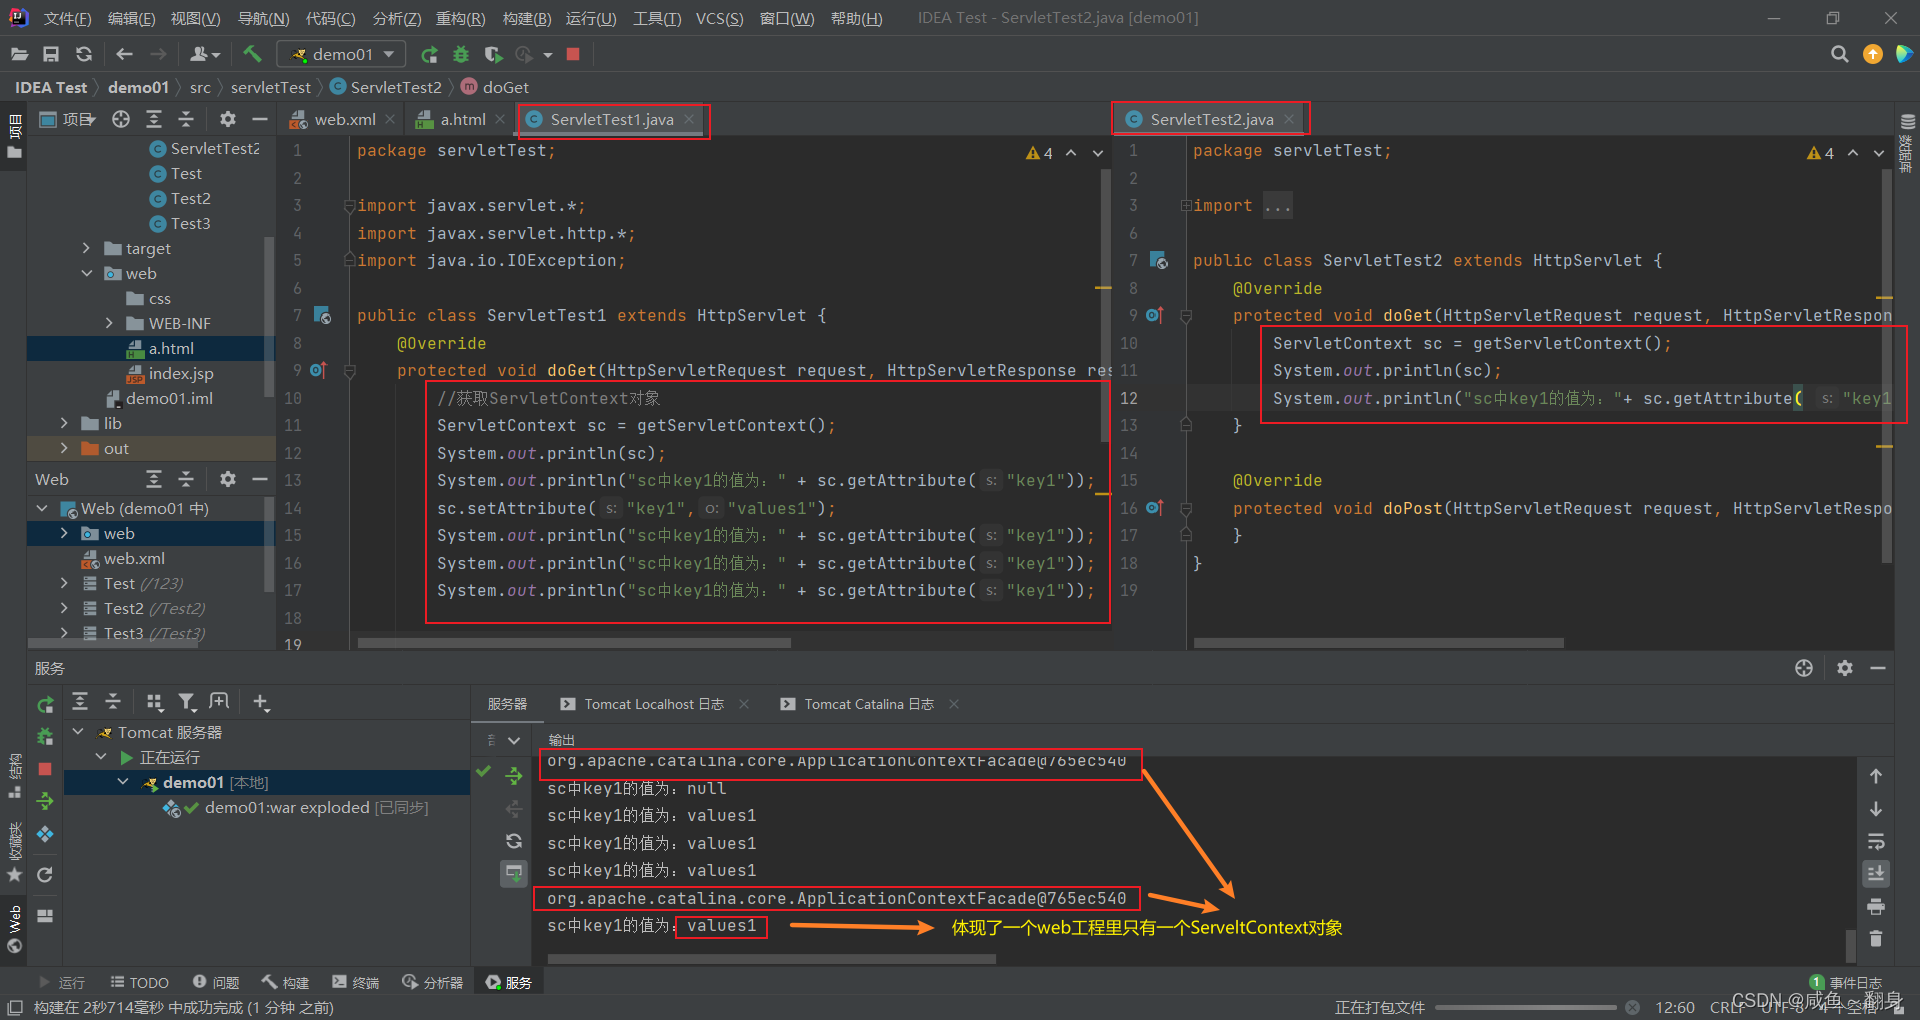Open demo01 run configuration dropdown
This screenshot has height=1020, width=1920.
(x=342, y=54)
